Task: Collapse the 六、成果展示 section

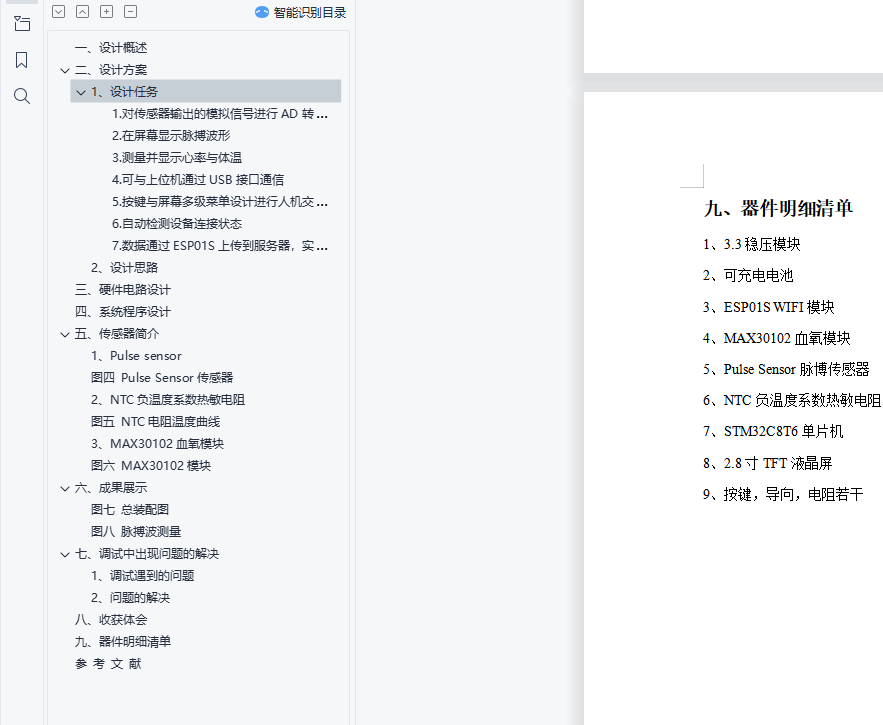Action: (65, 488)
